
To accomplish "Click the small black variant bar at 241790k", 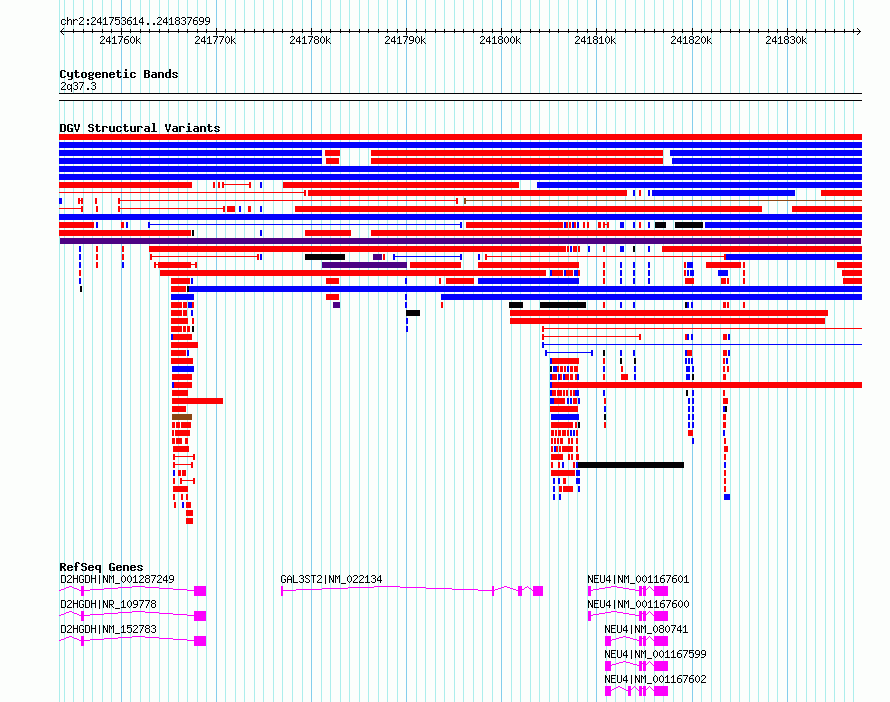I will click(413, 313).
